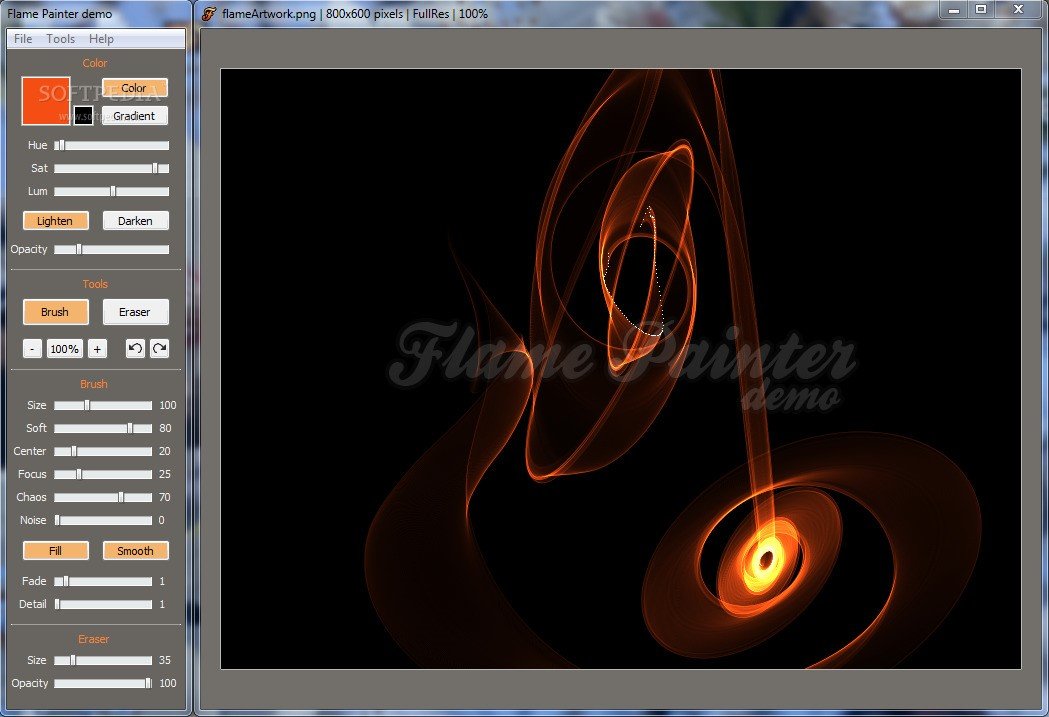The width and height of the screenshot is (1049, 717).
Task: Maximize the flameArtwork.png window
Action: [981, 9]
